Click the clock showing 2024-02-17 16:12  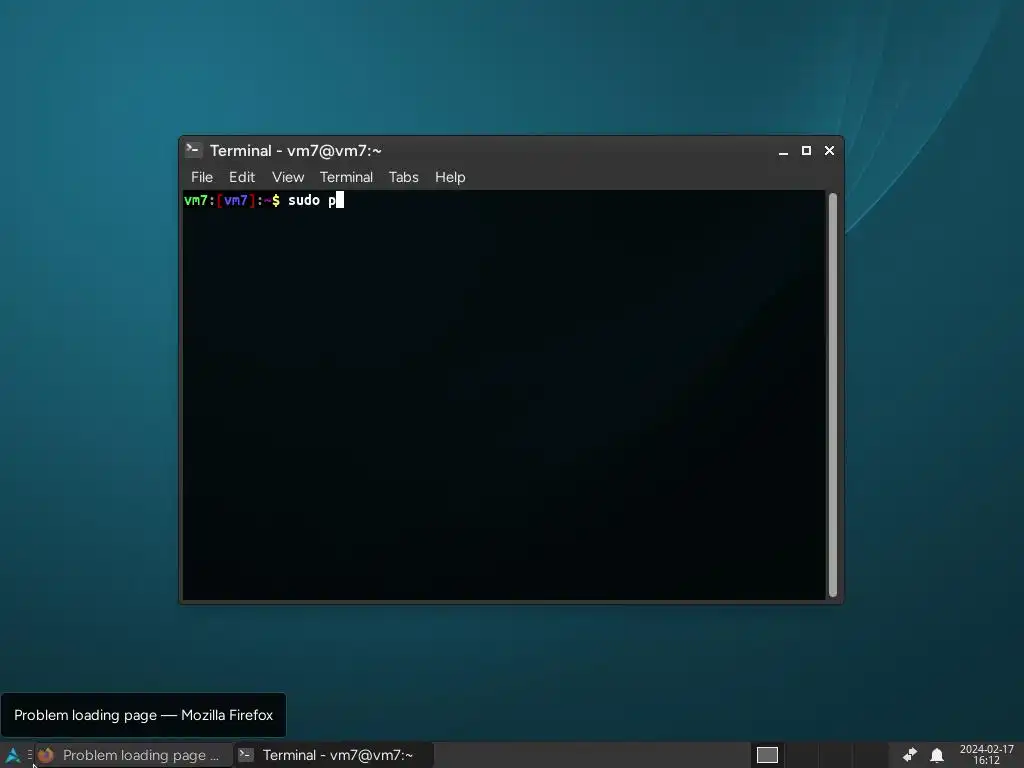[987, 755]
